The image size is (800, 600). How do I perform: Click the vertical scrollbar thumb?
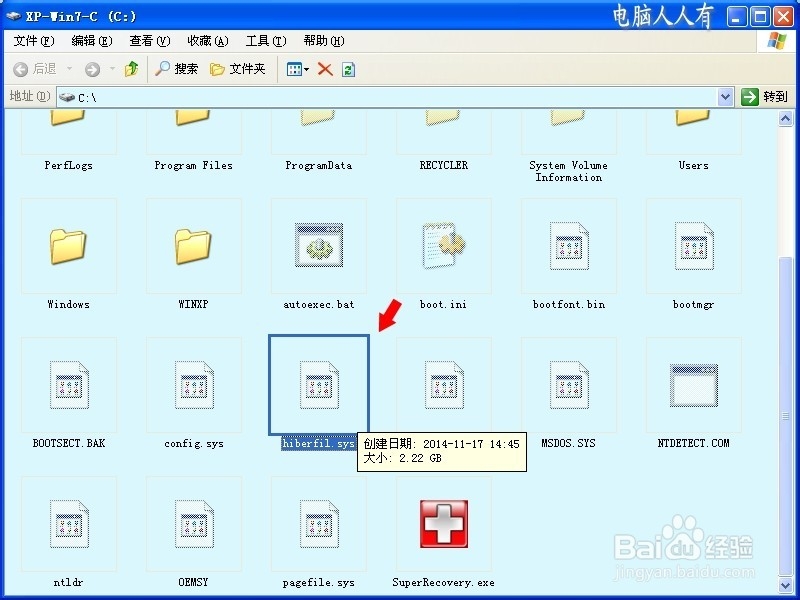[785, 416]
